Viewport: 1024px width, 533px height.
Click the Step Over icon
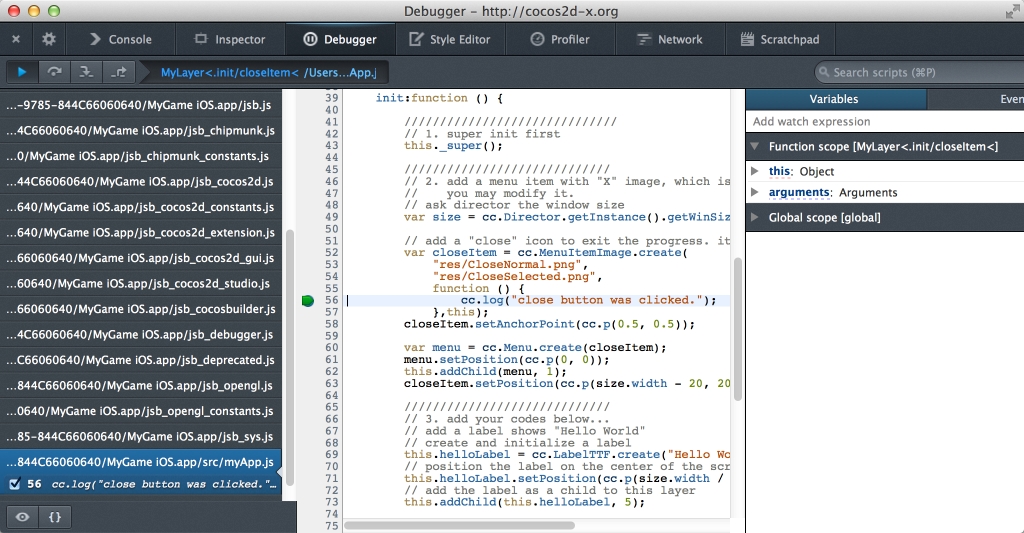click(x=54, y=72)
